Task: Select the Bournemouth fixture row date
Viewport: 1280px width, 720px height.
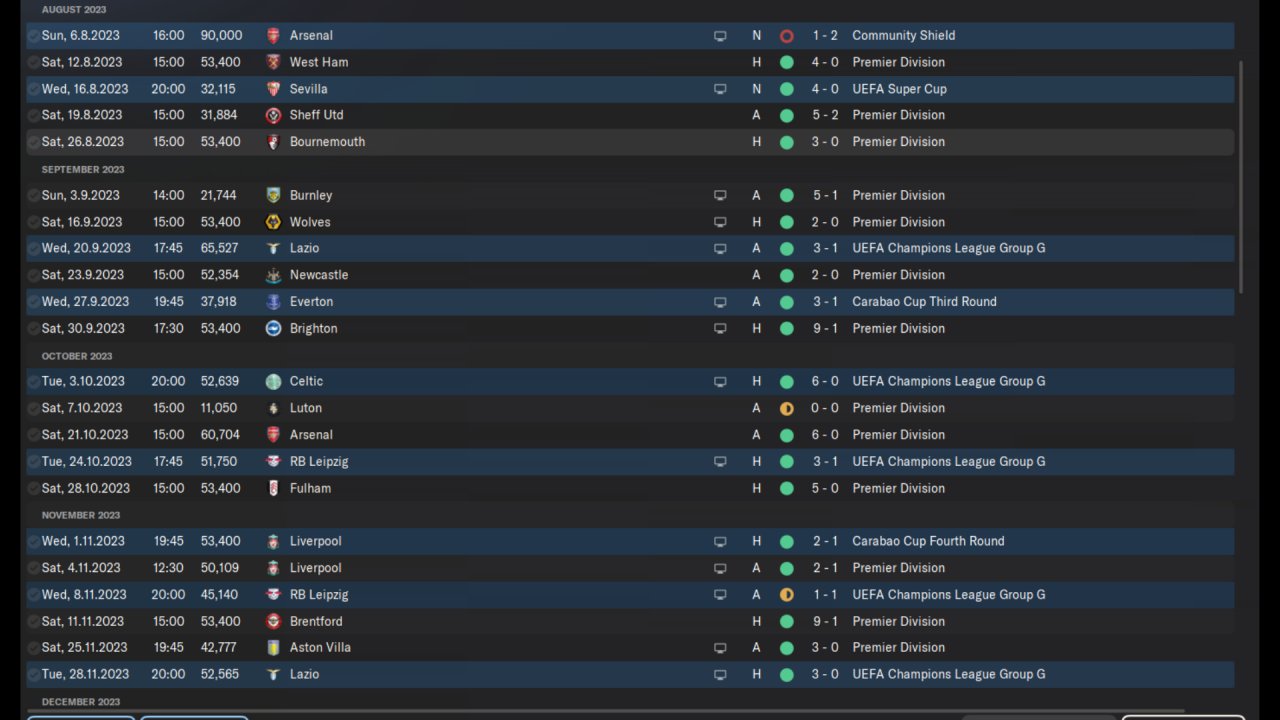Action: tap(82, 142)
